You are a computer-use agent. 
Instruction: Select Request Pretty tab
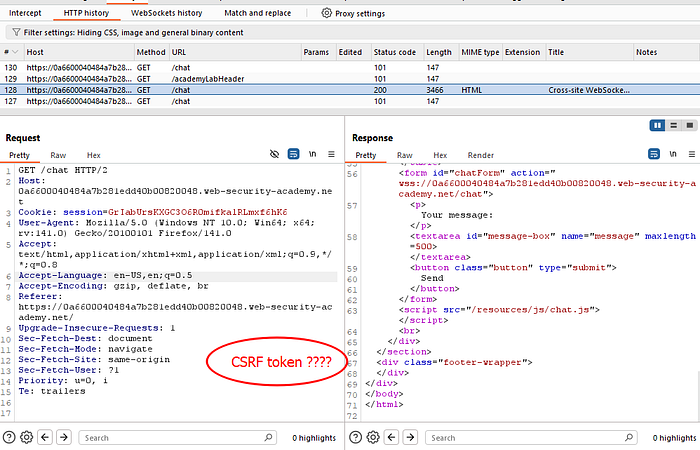coord(19,155)
